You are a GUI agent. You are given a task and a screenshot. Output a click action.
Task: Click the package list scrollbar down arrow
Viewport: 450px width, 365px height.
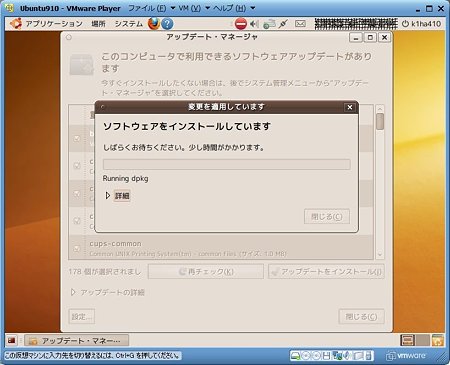pos(380,255)
